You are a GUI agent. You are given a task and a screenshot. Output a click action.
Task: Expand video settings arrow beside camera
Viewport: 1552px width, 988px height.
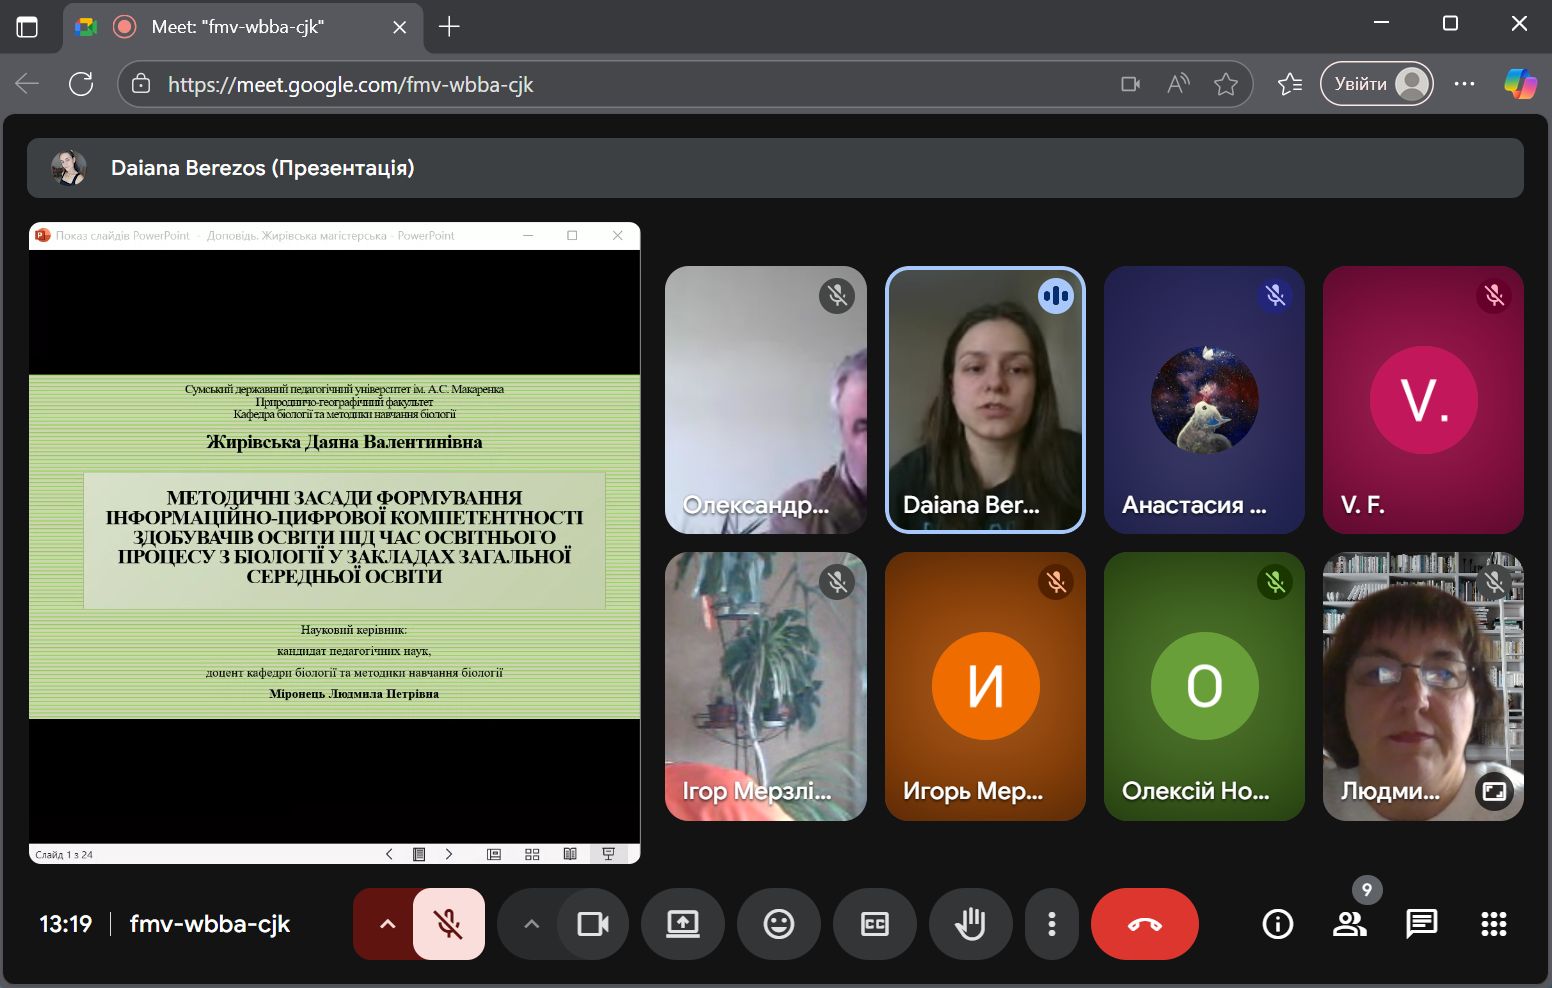[x=532, y=924]
